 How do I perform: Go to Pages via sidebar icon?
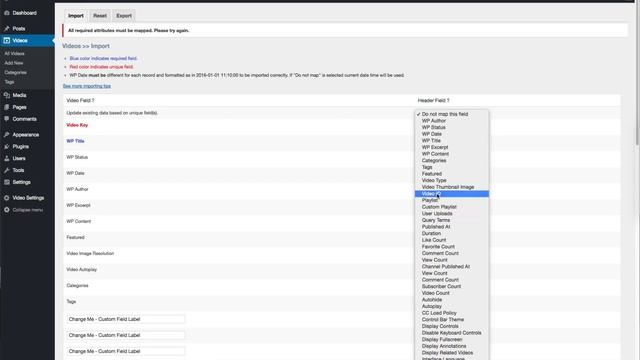click(7, 107)
